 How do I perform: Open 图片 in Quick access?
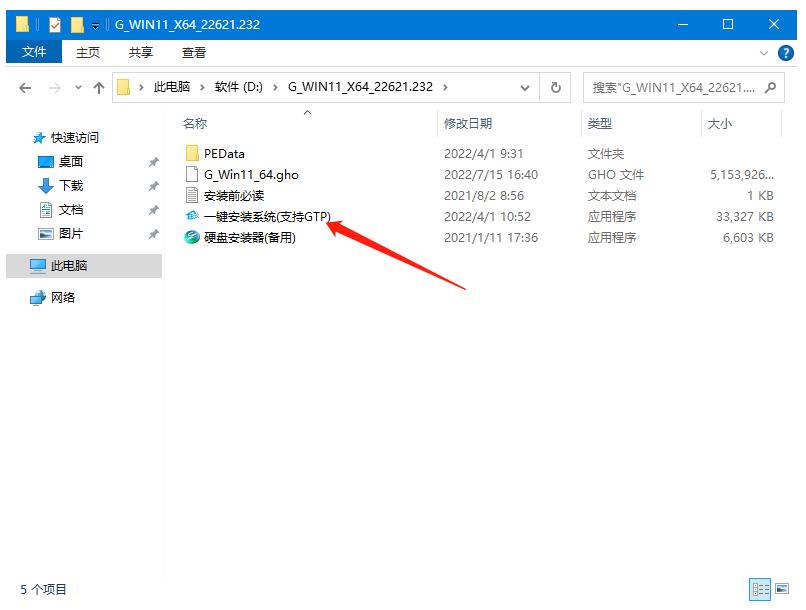pyautogui.click(x=71, y=234)
